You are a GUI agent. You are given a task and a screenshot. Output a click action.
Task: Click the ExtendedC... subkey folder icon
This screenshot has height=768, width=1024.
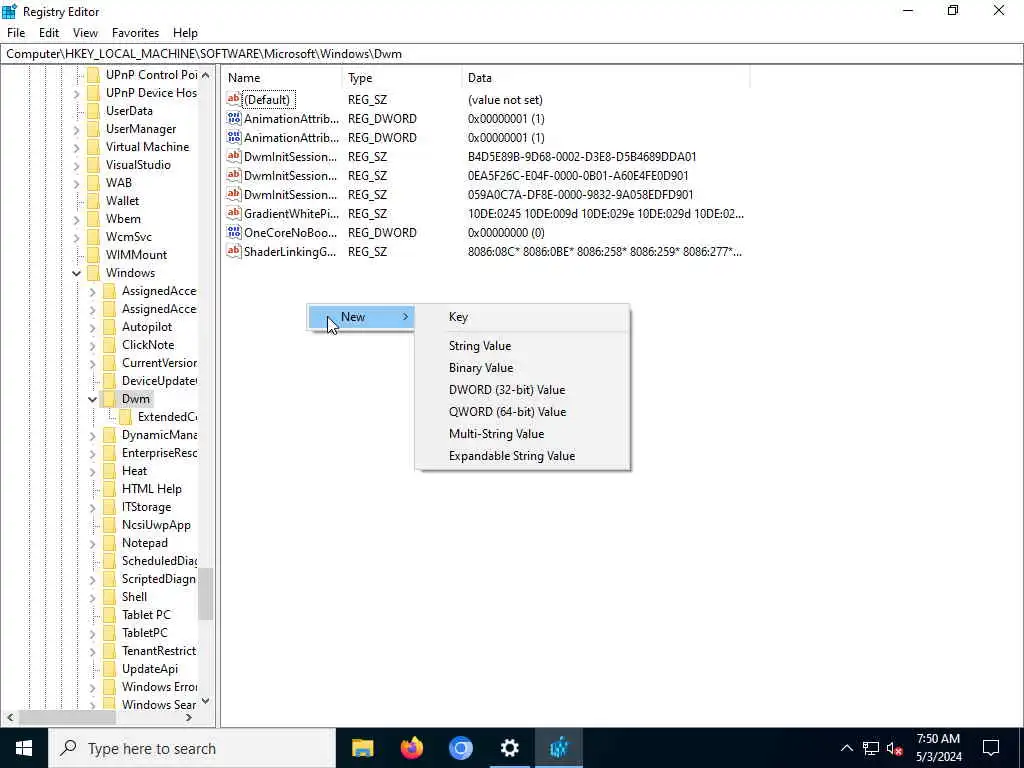pyautogui.click(x=125, y=417)
